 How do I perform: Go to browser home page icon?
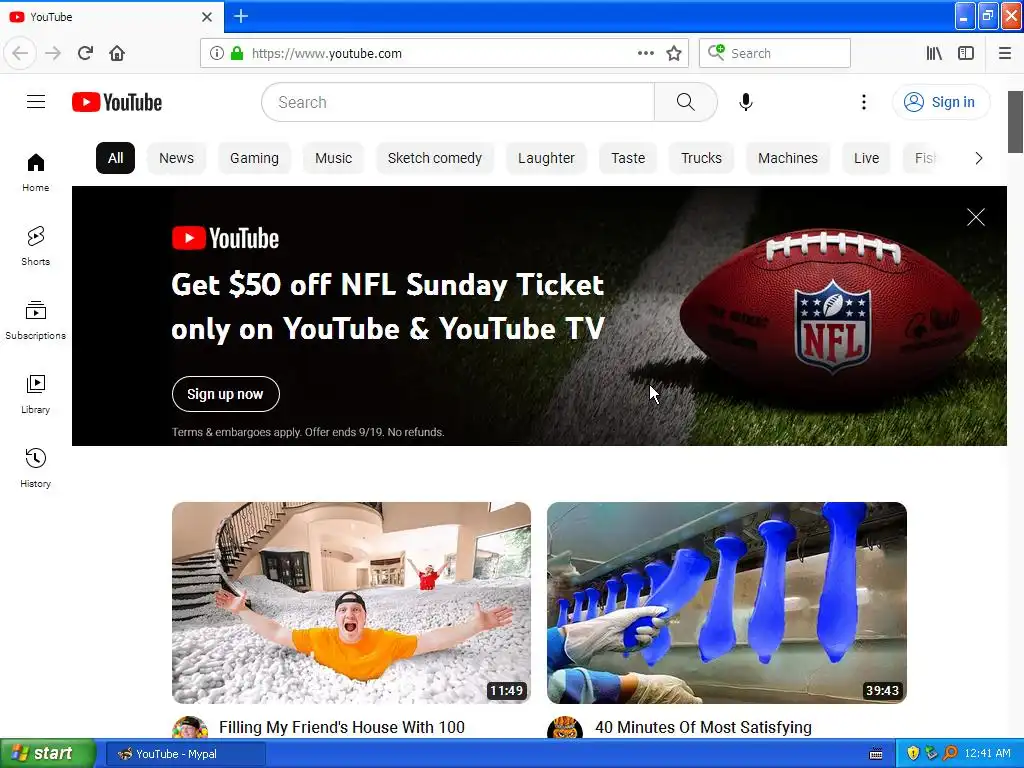(x=117, y=53)
